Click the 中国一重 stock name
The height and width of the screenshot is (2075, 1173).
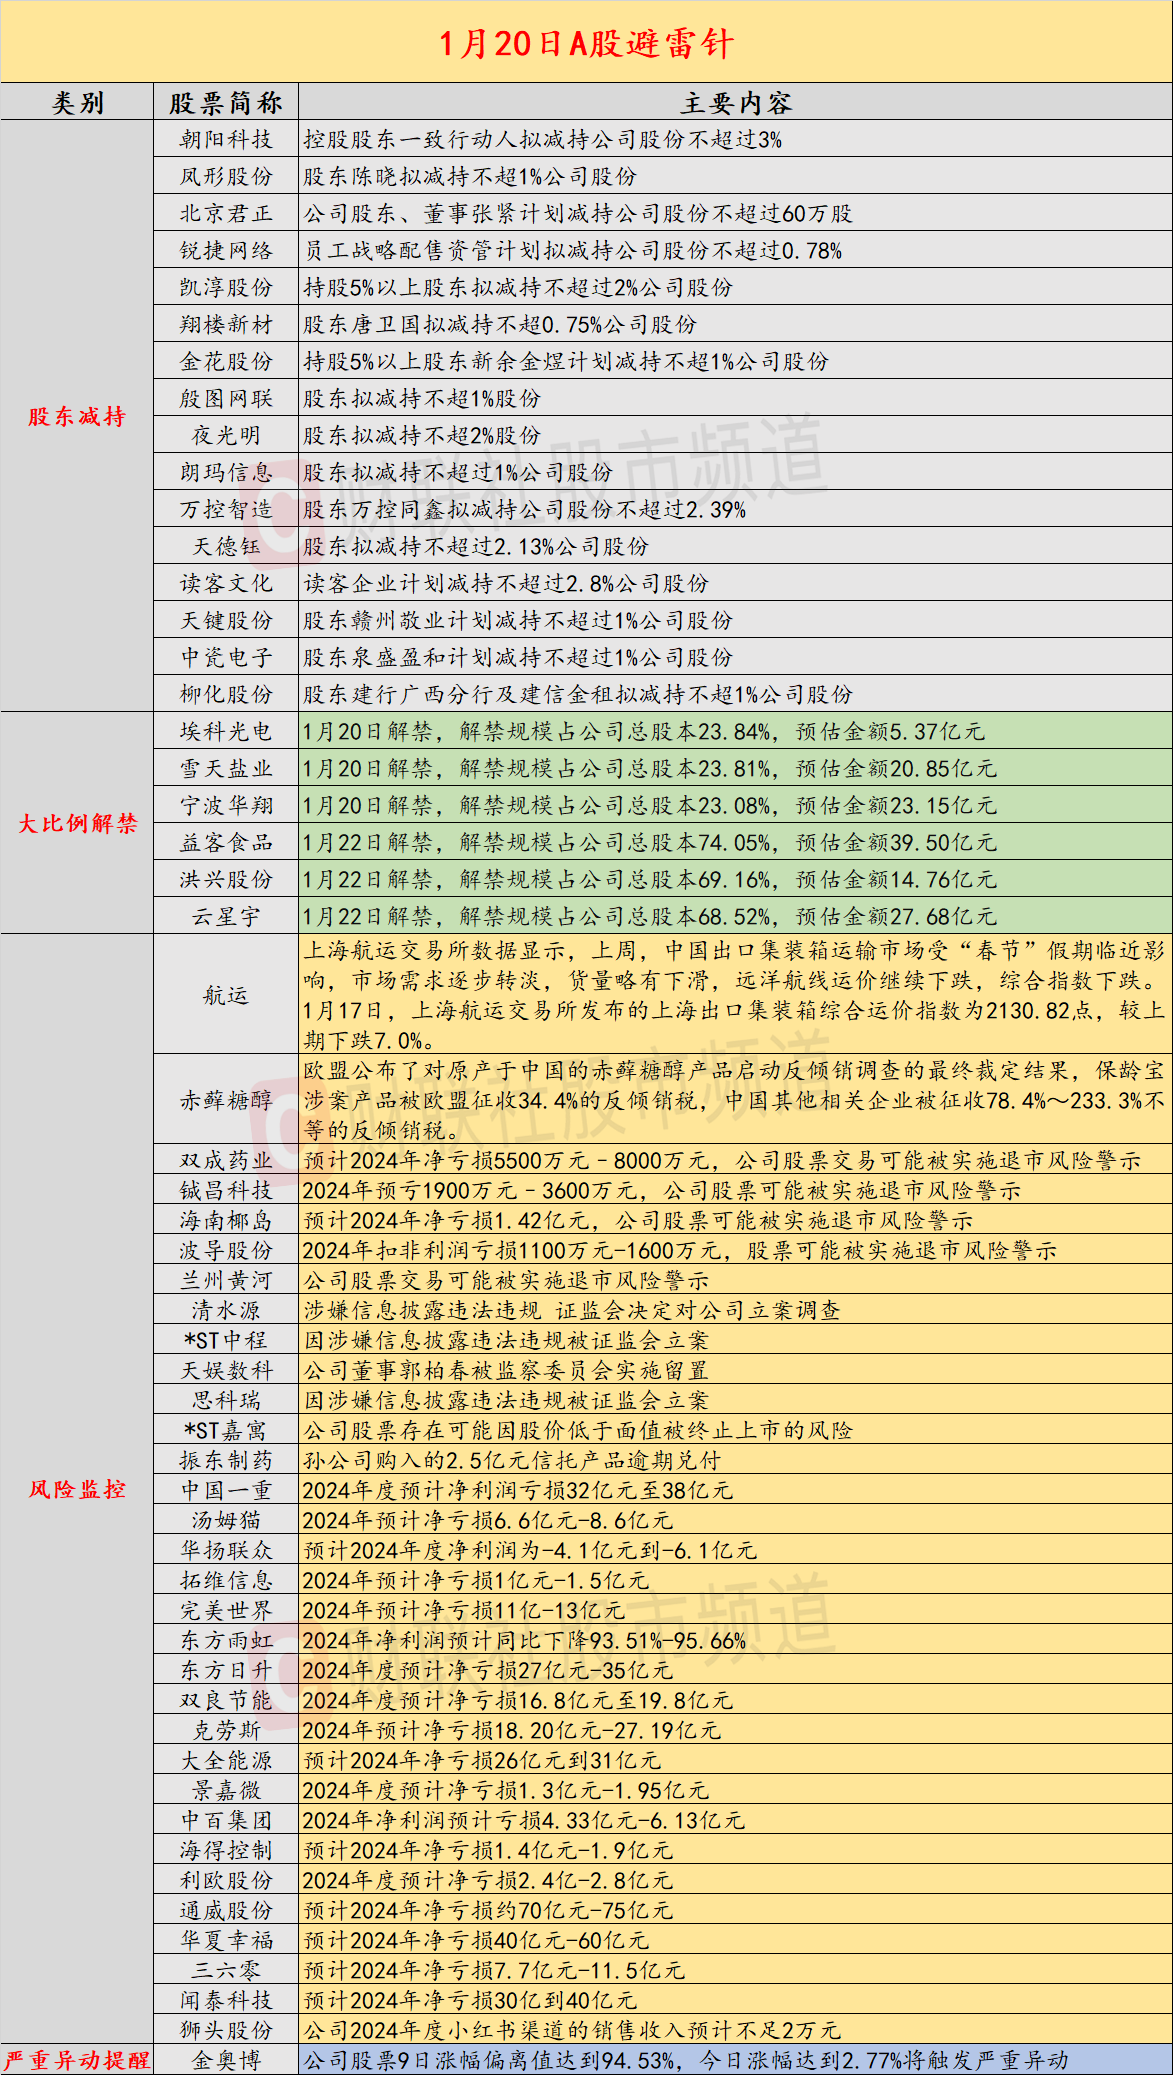226,1490
